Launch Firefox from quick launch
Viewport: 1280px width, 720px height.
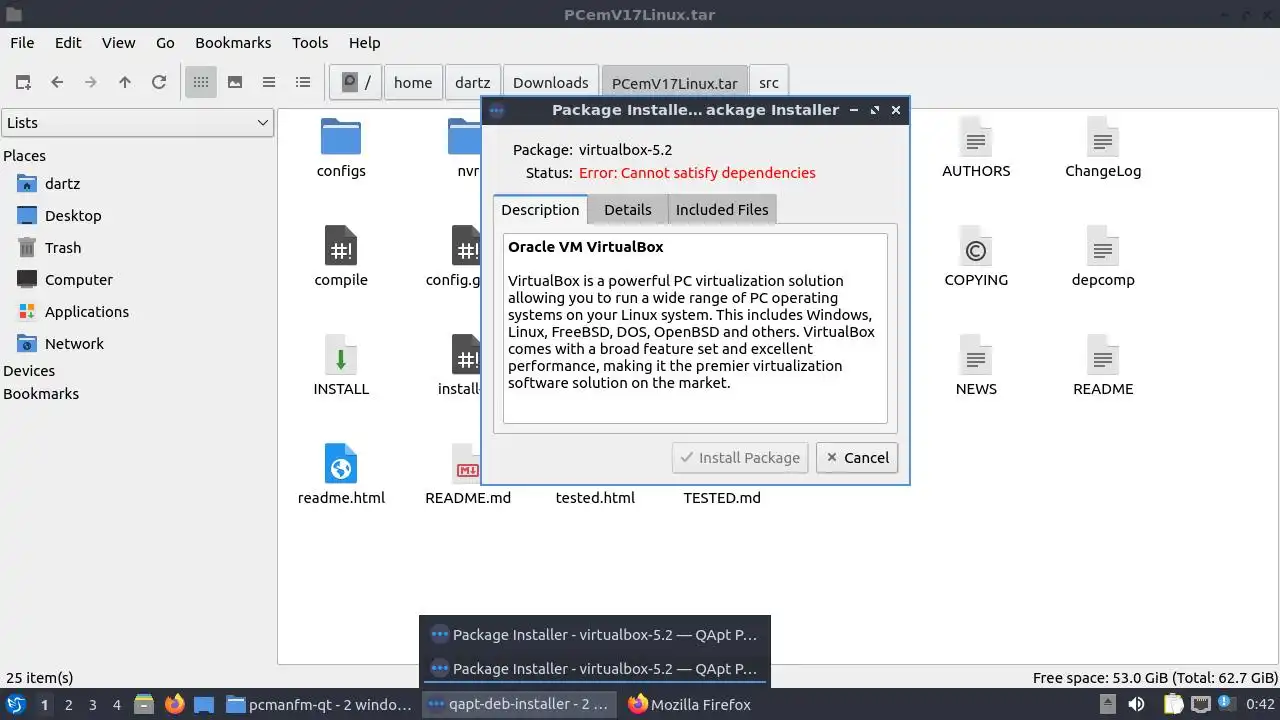174,704
